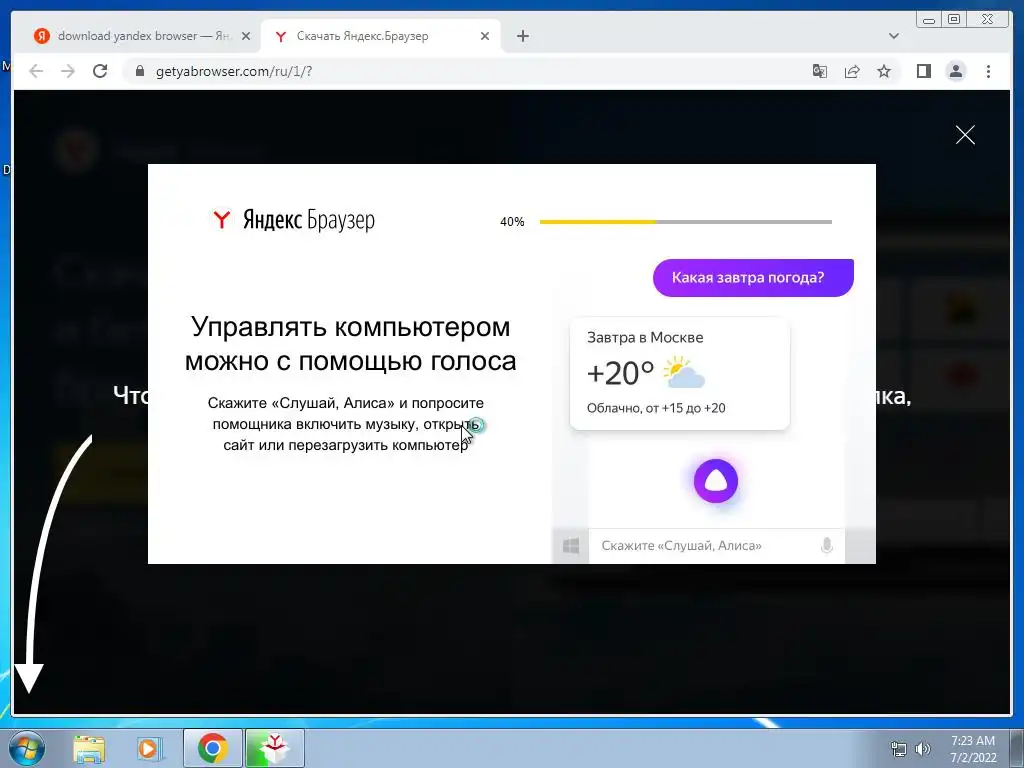Click the share page icon
Viewport: 1024px width, 768px height.
[x=852, y=71]
